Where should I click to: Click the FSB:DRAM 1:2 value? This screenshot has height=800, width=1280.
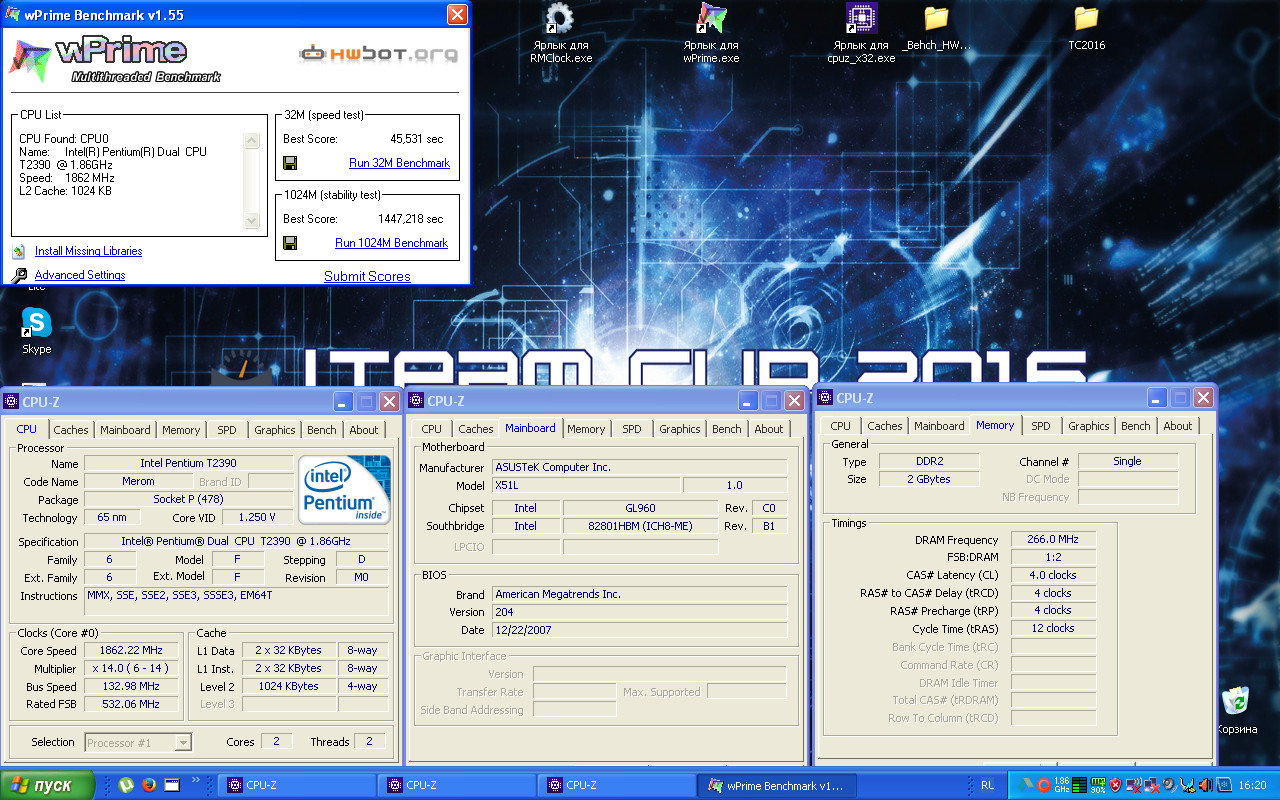point(1053,557)
